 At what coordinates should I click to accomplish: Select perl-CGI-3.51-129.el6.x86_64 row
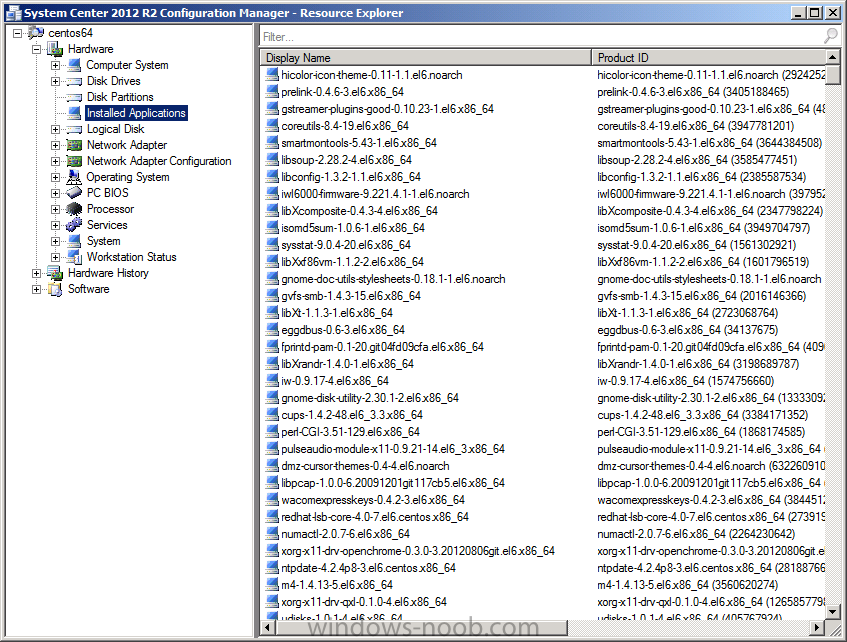pos(350,432)
